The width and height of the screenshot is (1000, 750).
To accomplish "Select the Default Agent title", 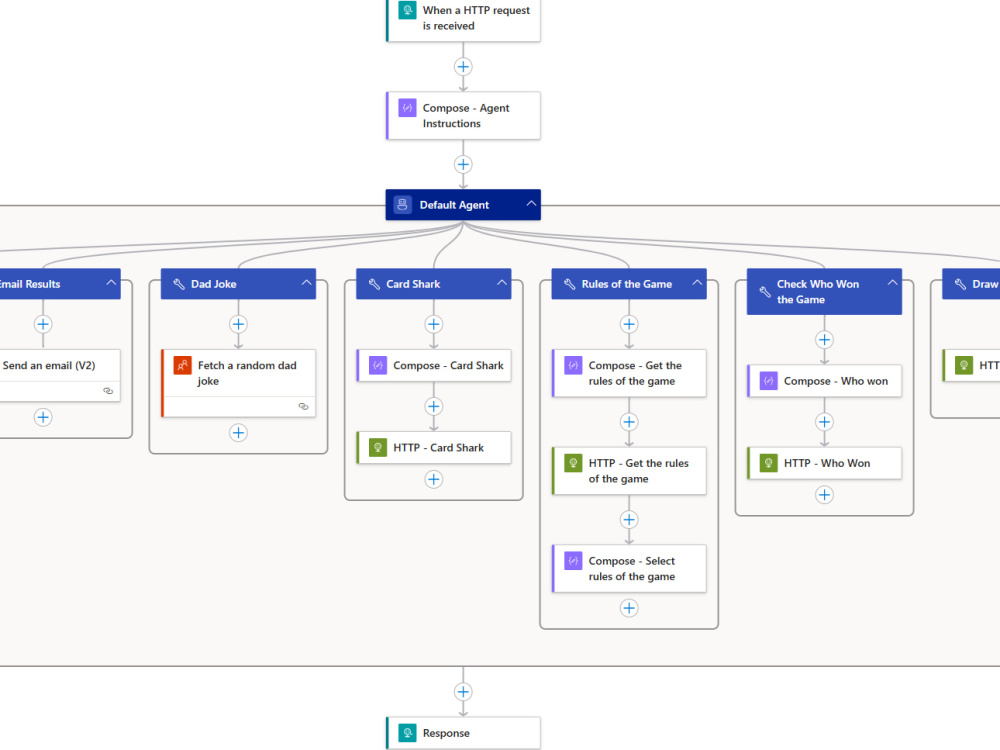I will (x=454, y=205).
